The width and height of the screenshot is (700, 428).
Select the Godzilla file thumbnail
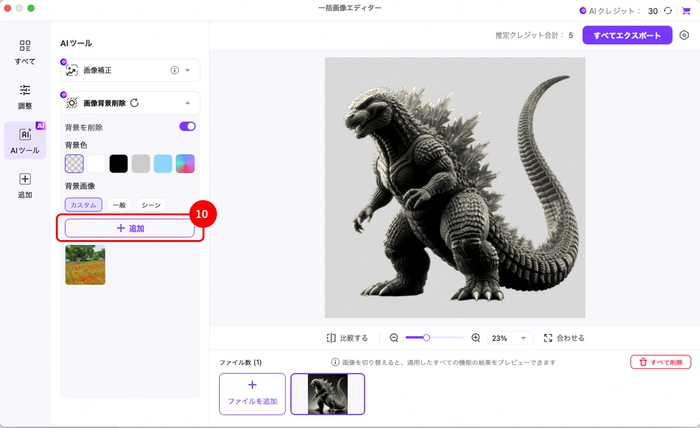[328, 394]
